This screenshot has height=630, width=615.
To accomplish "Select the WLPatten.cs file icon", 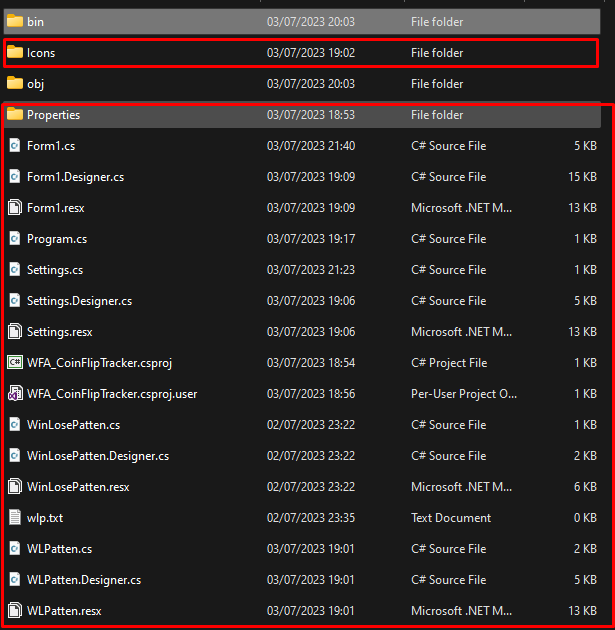I will (15, 548).
